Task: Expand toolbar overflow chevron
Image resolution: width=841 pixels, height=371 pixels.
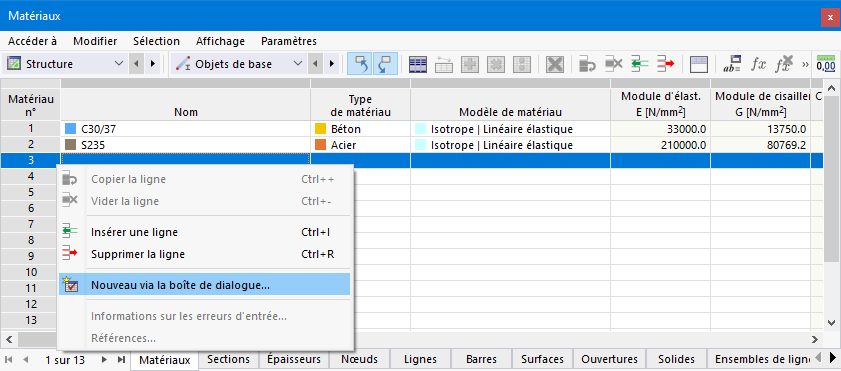Action: tap(805, 64)
